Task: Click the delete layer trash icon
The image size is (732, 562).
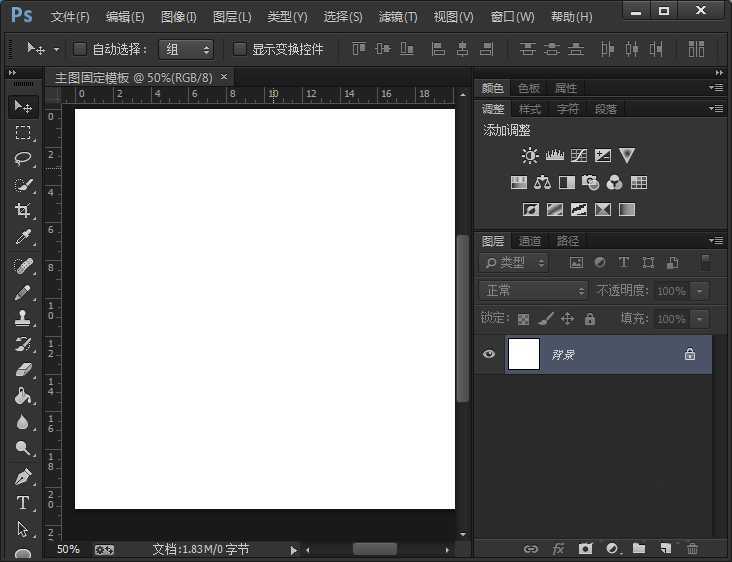Action: point(692,549)
